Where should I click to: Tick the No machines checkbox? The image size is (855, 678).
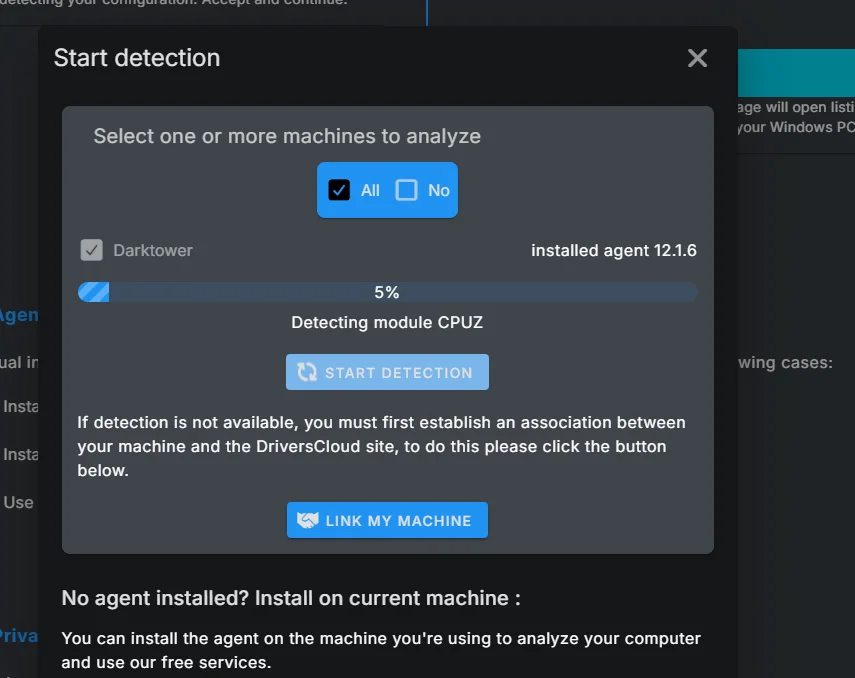click(406, 190)
